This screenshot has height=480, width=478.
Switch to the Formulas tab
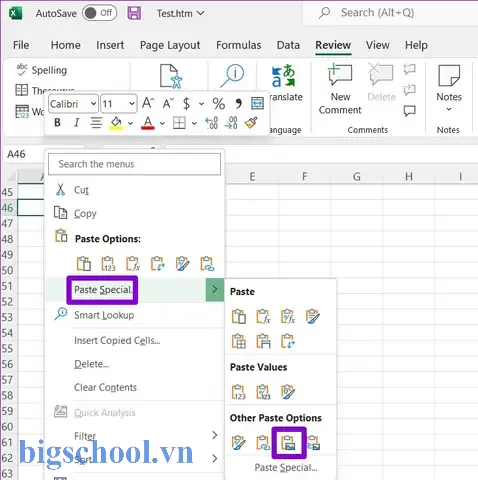(x=239, y=45)
